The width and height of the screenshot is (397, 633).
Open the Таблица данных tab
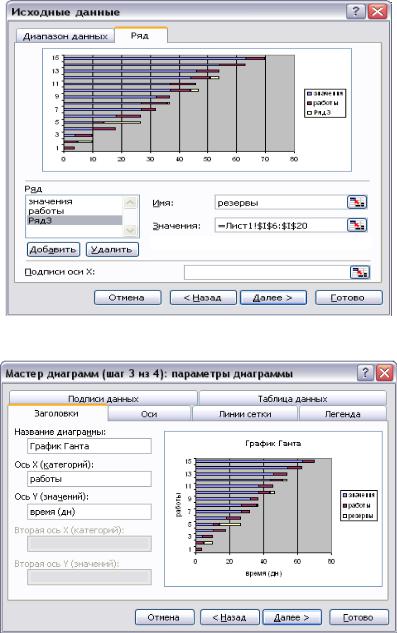click(x=292, y=398)
